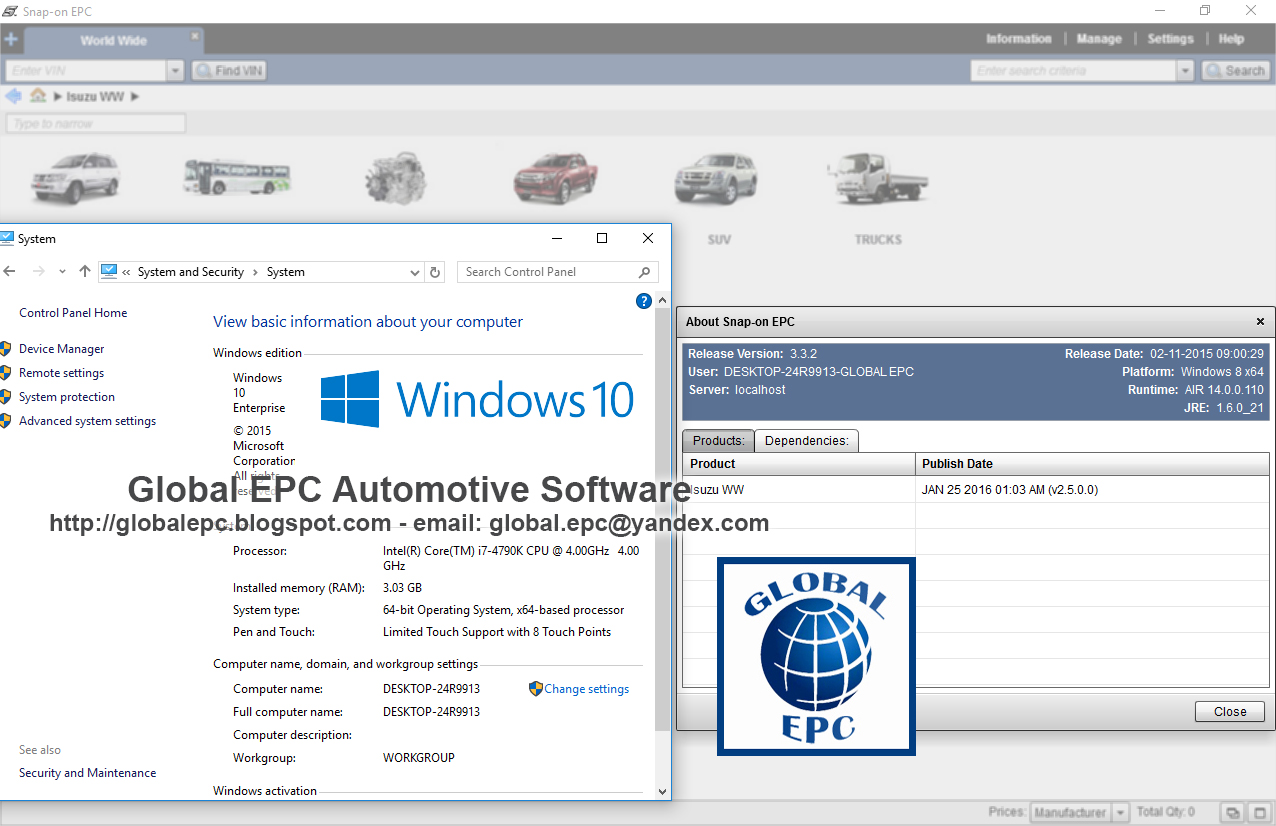1276x826 pixels.
Task: Click scroll-down arrow in System window scrollbar
Action: (x=662, y=790)
